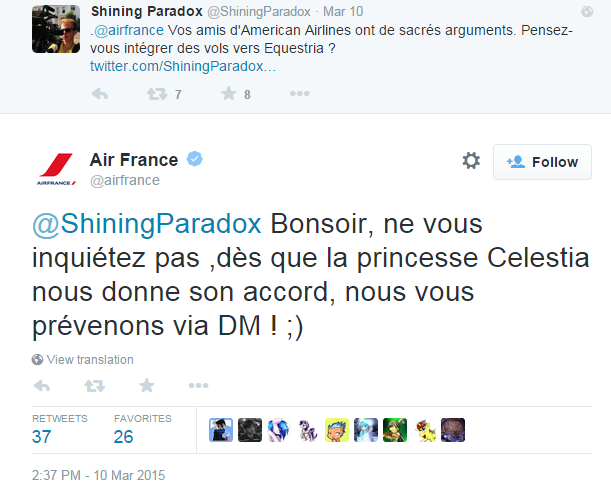Viewport: 611px width, 501px height.
Task: Open more options on Air France tweet
Action: point(198,385)
